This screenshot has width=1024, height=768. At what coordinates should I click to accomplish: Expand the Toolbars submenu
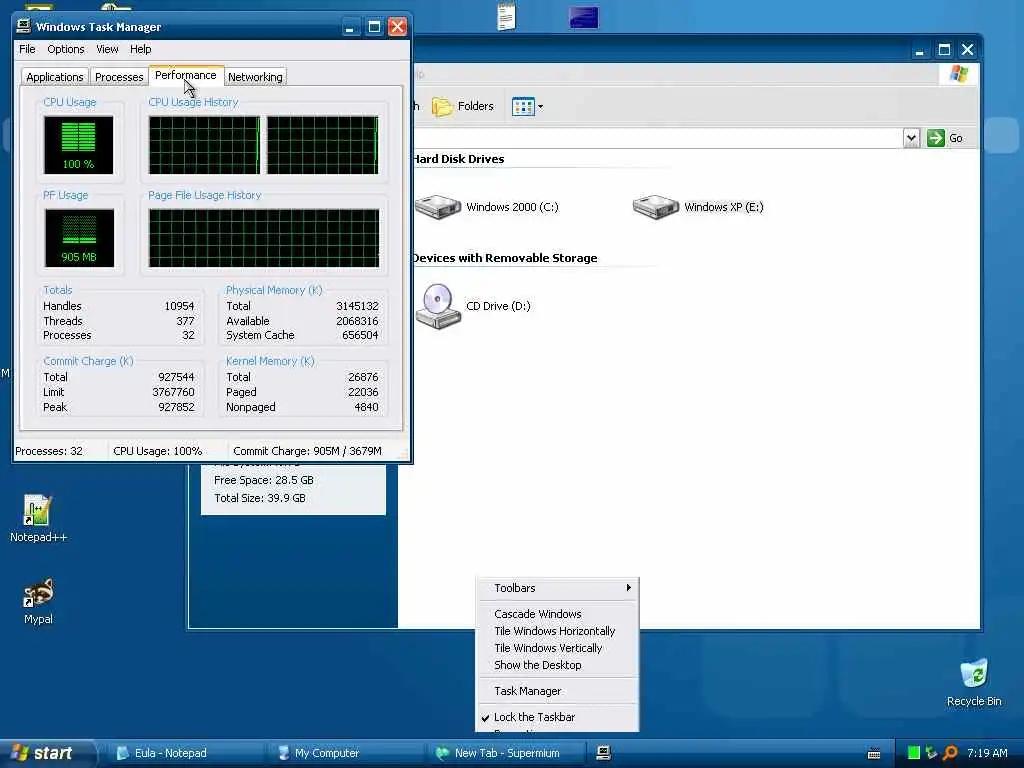557,588
